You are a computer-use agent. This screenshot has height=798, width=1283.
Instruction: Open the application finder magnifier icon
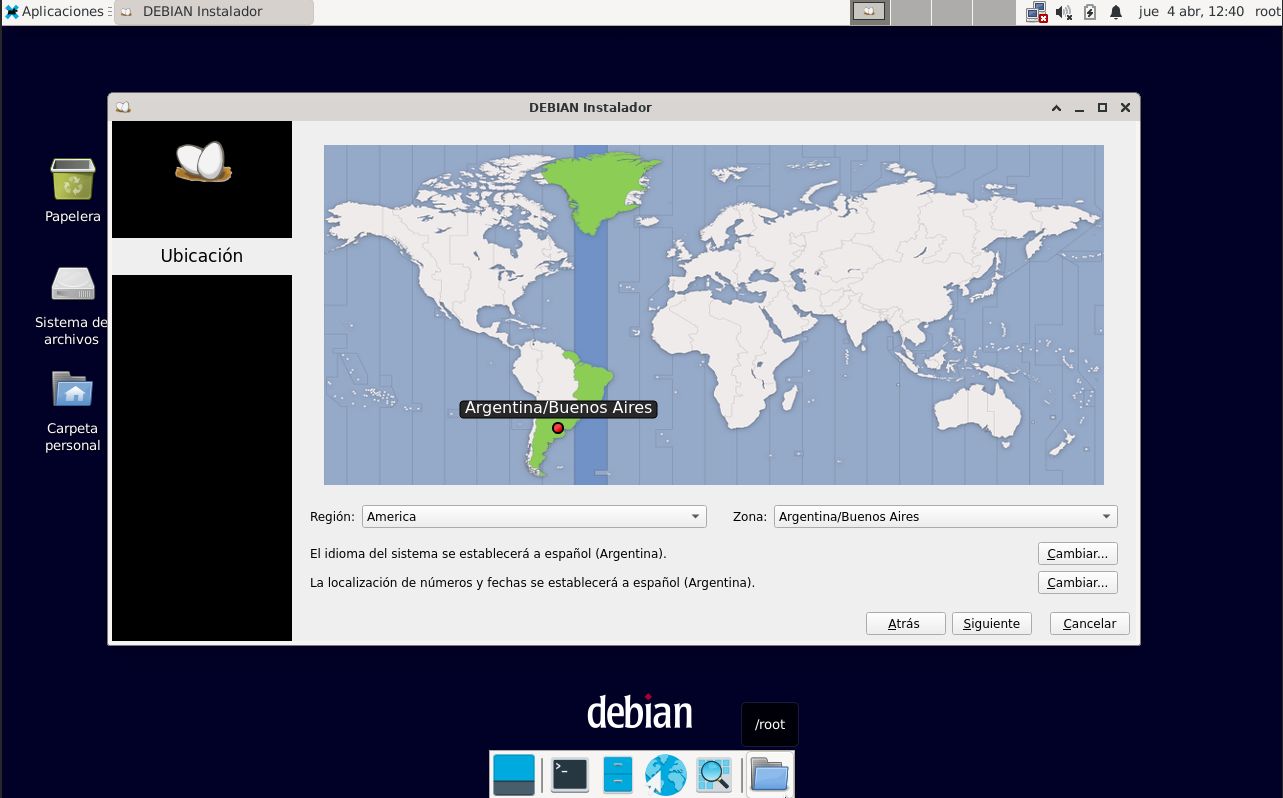[x=714, y=774]
